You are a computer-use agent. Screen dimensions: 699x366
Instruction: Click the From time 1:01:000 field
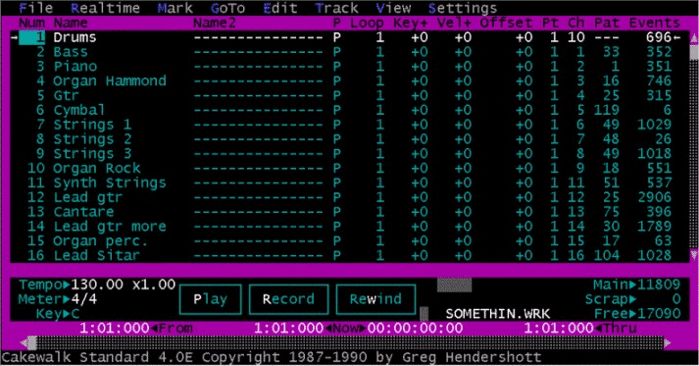point(115,329)
